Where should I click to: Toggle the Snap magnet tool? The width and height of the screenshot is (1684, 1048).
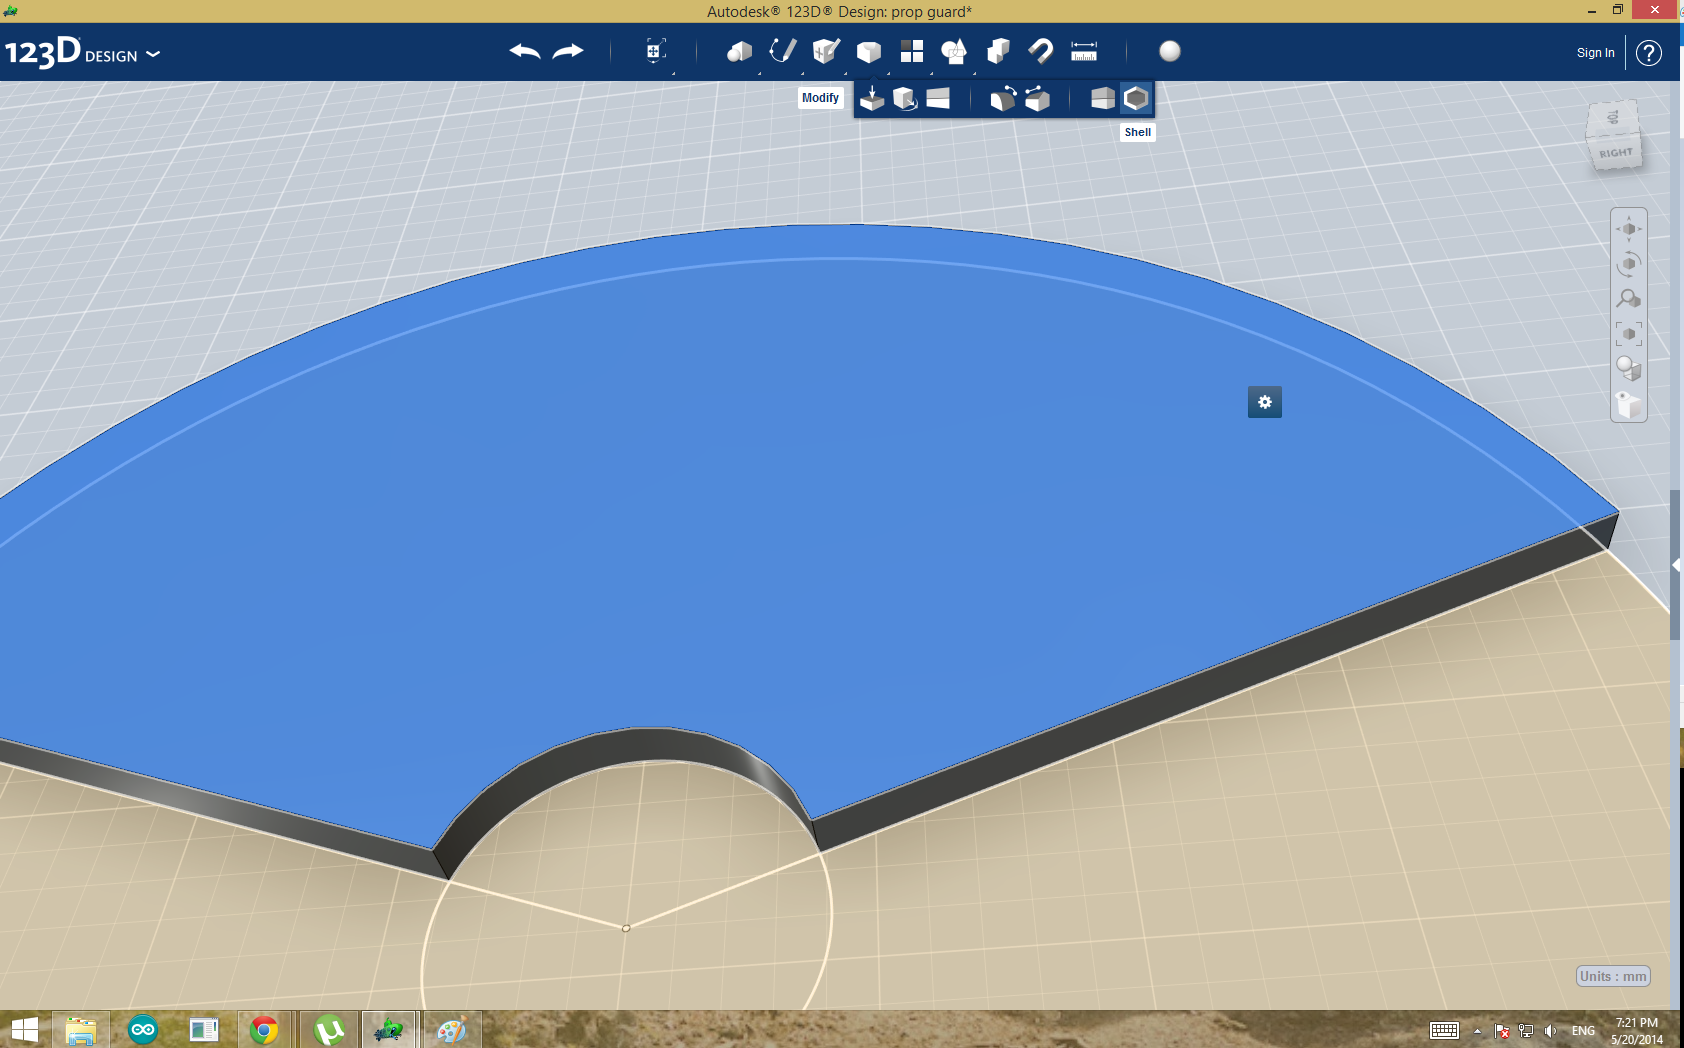pyautogui.click(x=1041, y=51)
